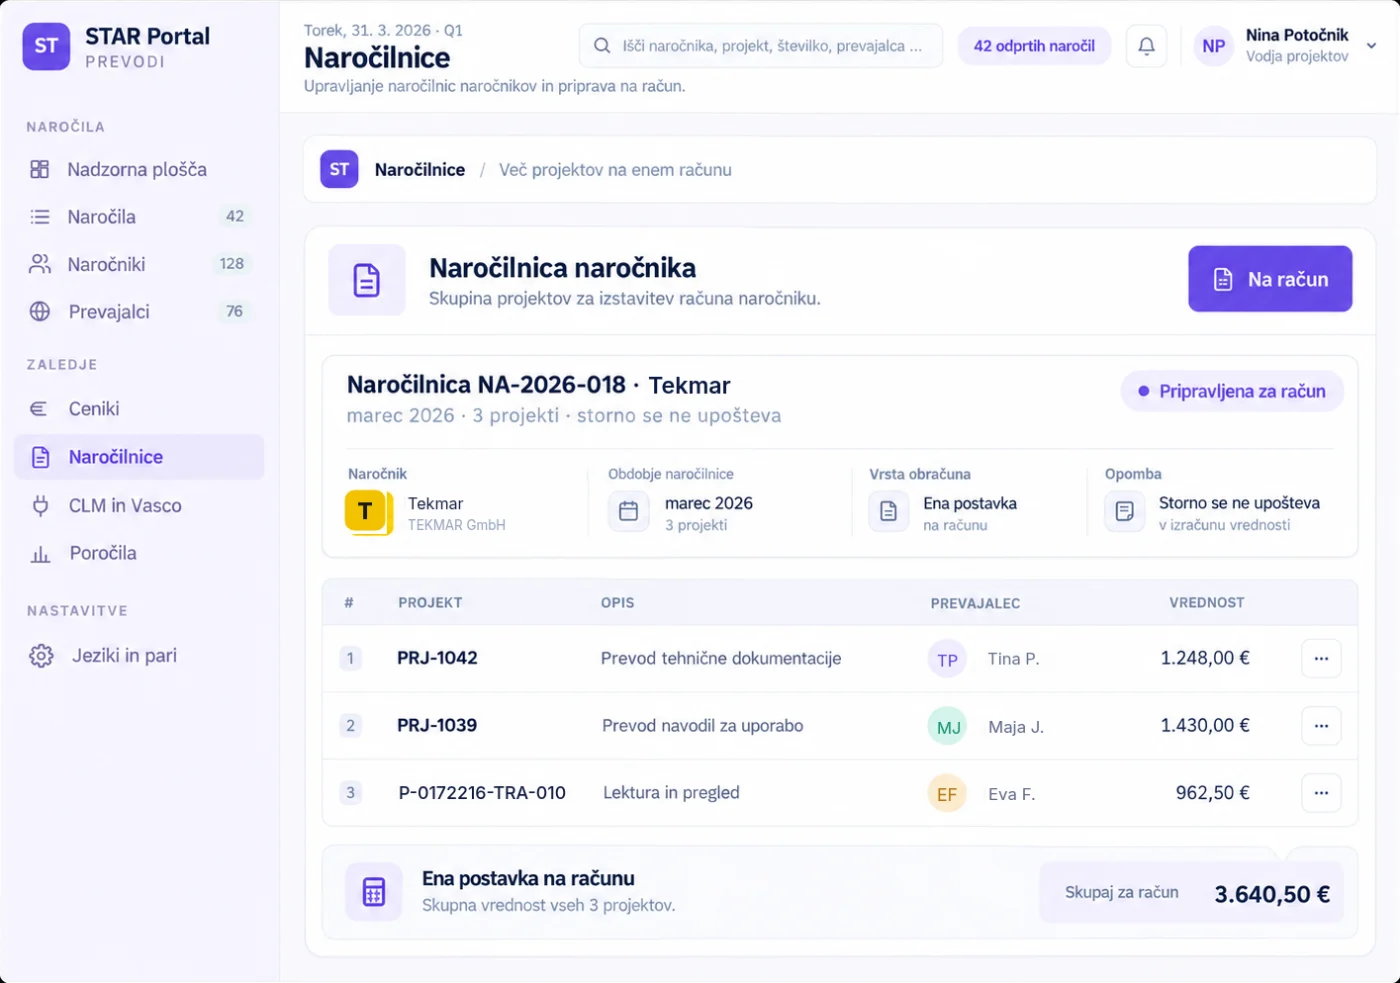Click the Opomba note icon
This screenshot has width=1400, height=983.
(x=1125, y=512)
